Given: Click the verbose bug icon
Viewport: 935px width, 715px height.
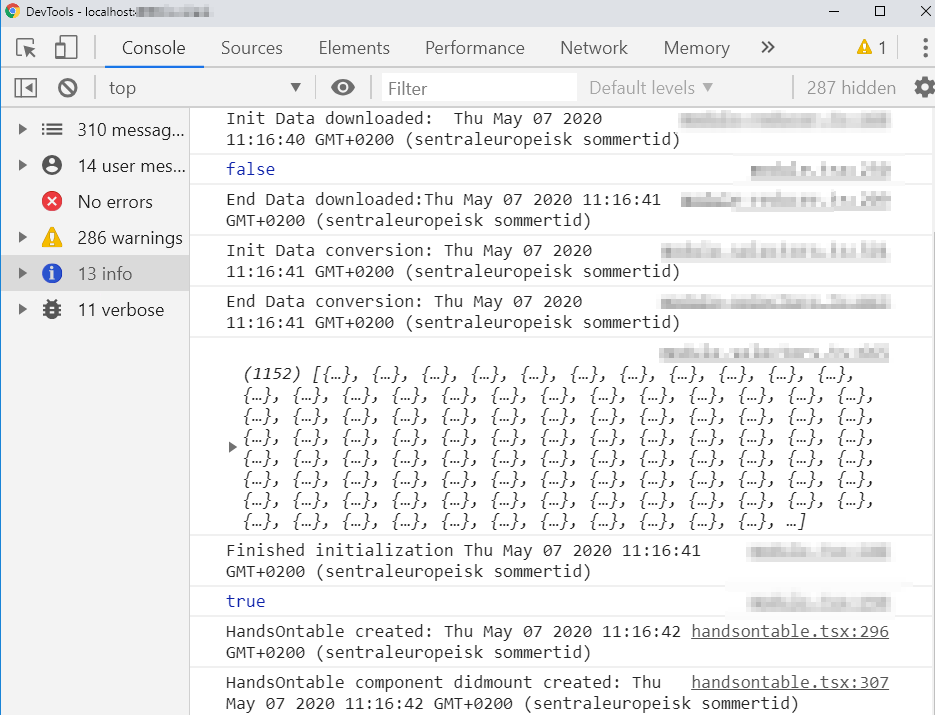Looking at the screenshot, I should point(52,309).
